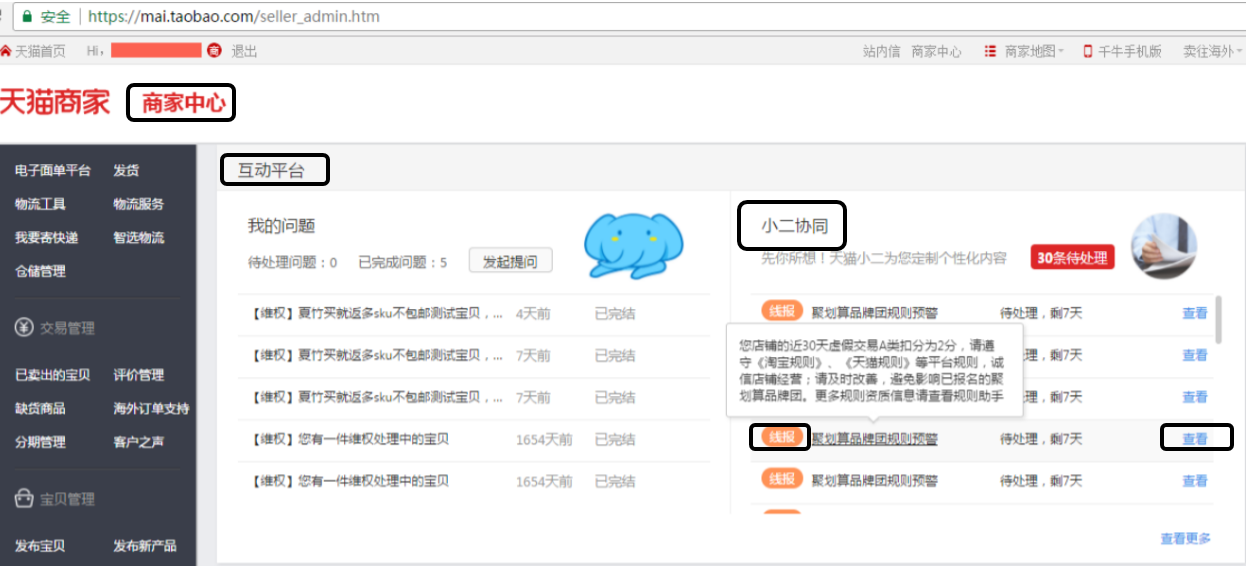Image resolution: width=1249 pixels, height=566 pixels.
Task: Click the 已完结 status of the 4天前 question
Action: click(x=615, y=313)
